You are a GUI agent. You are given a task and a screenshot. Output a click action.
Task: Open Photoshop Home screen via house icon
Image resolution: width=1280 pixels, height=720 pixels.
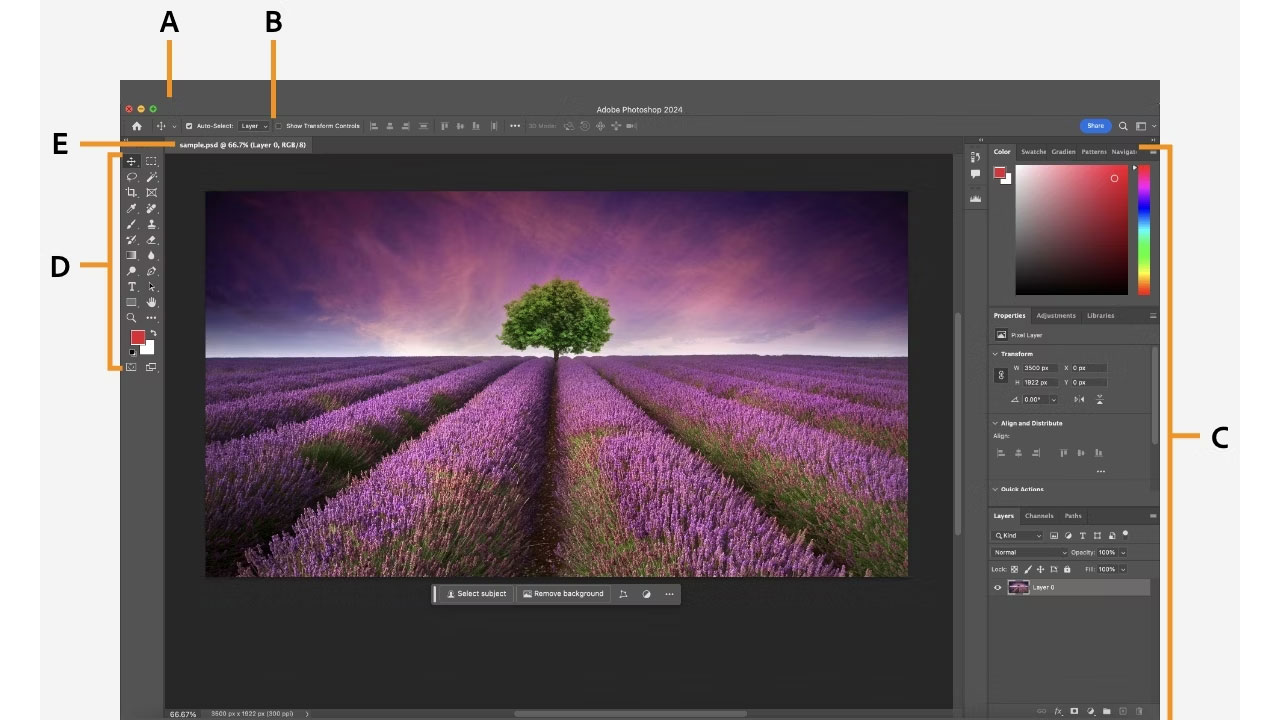135,125
